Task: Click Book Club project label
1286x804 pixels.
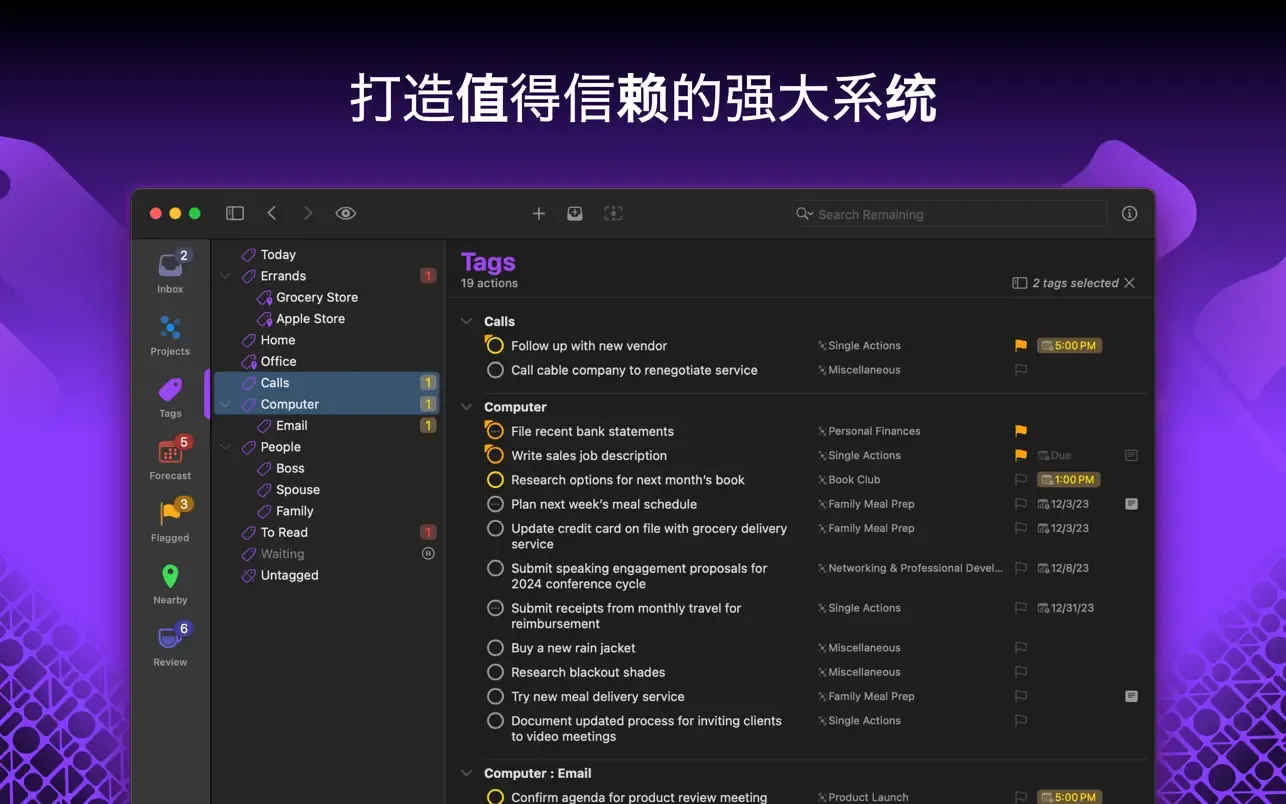Action: point(849,480)
